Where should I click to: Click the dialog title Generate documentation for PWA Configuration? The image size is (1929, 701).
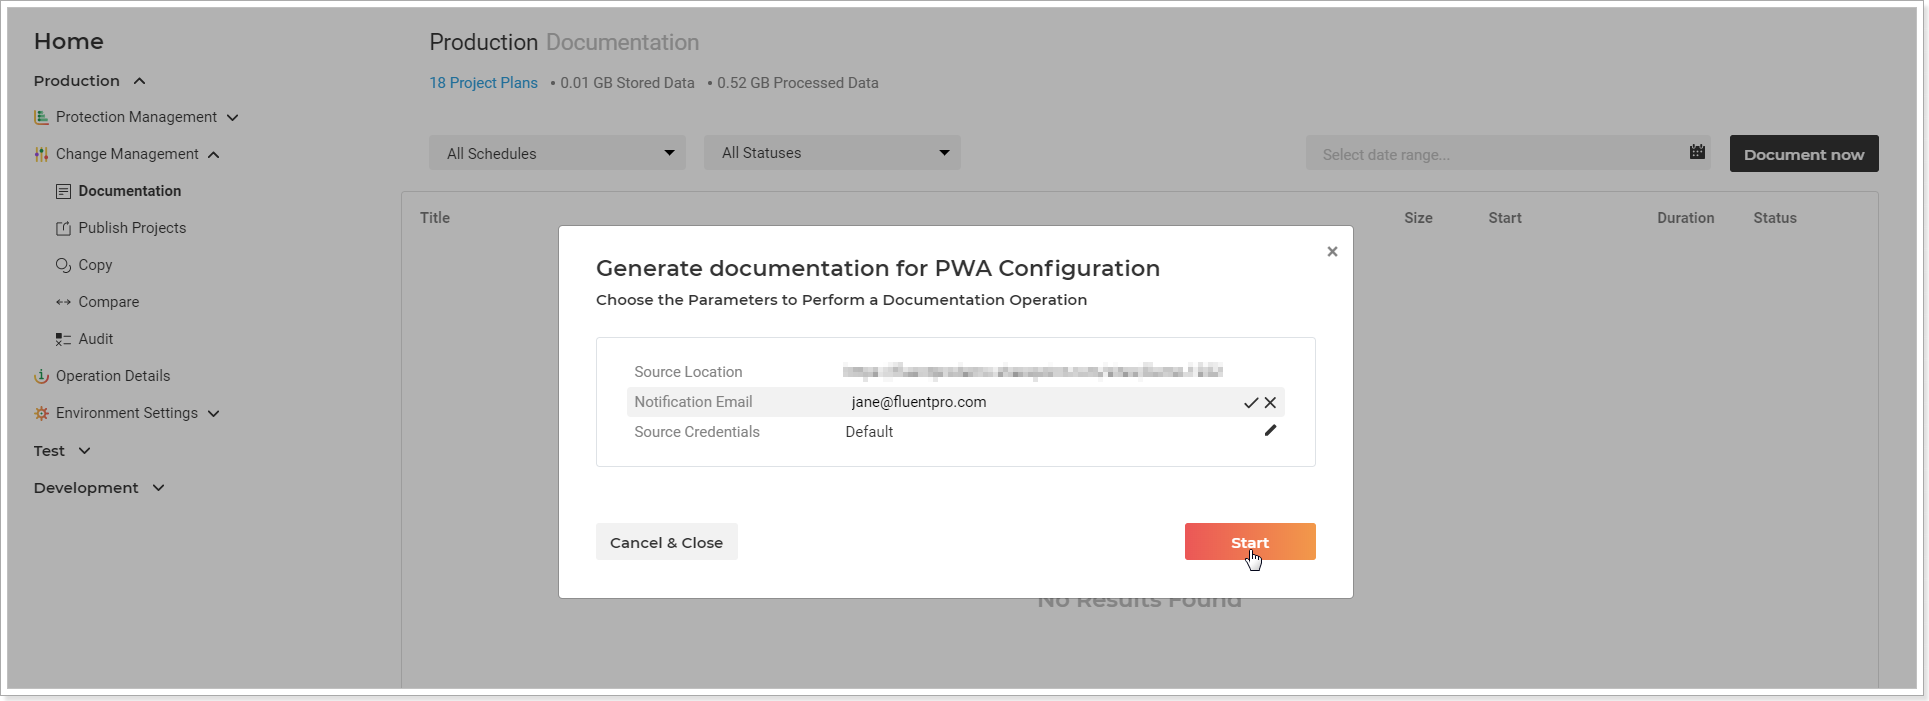point(878,268)
